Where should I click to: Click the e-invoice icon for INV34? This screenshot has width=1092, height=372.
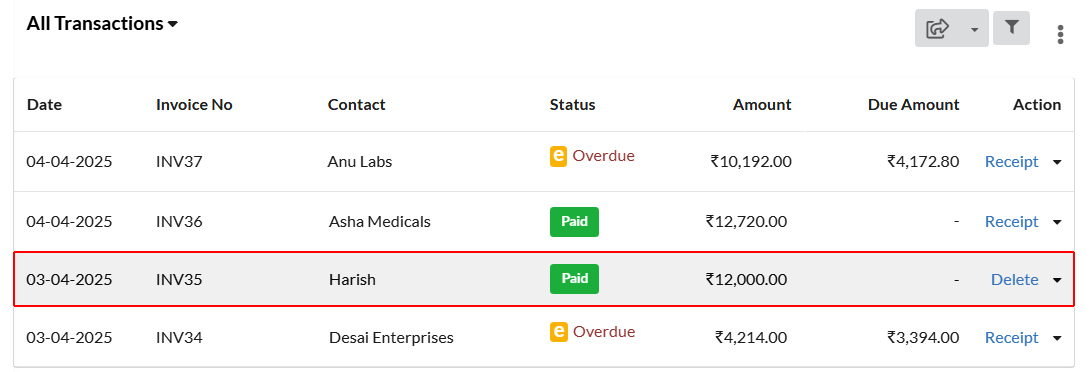558,332
